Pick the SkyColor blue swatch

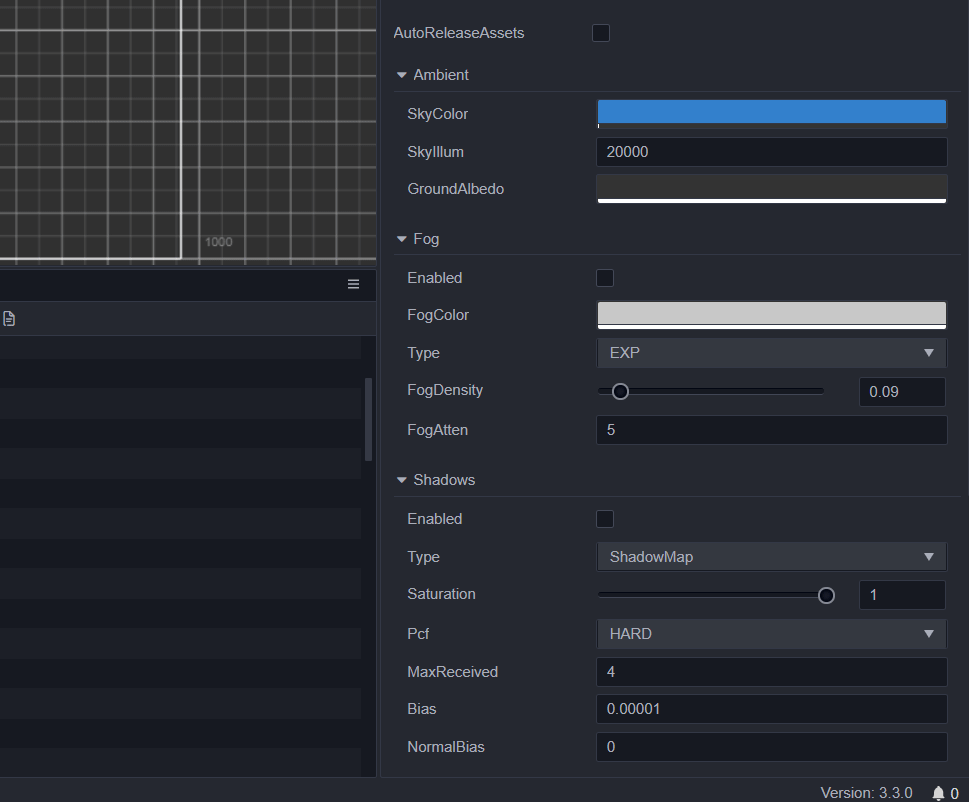[x=771, y=114]
